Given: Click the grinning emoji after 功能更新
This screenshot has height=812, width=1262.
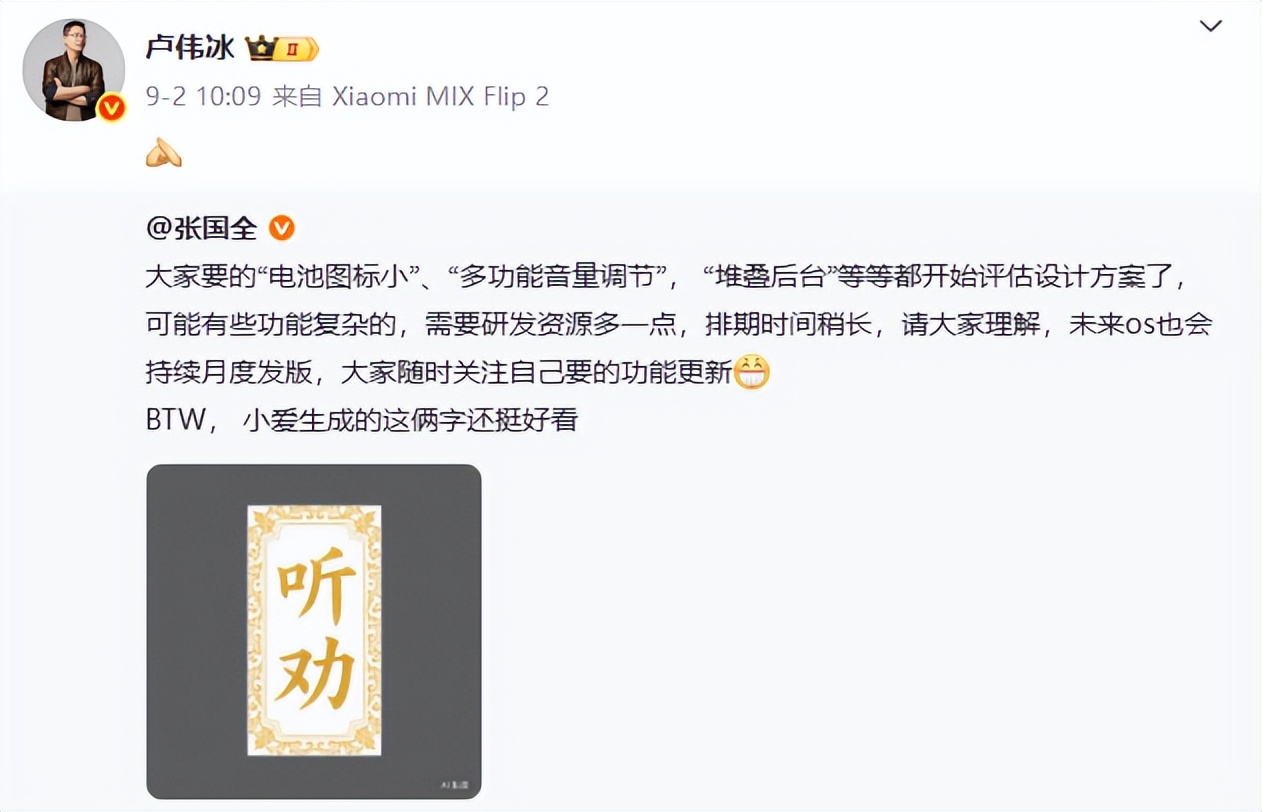Looking at the screenshot, I should click(752, 373).
